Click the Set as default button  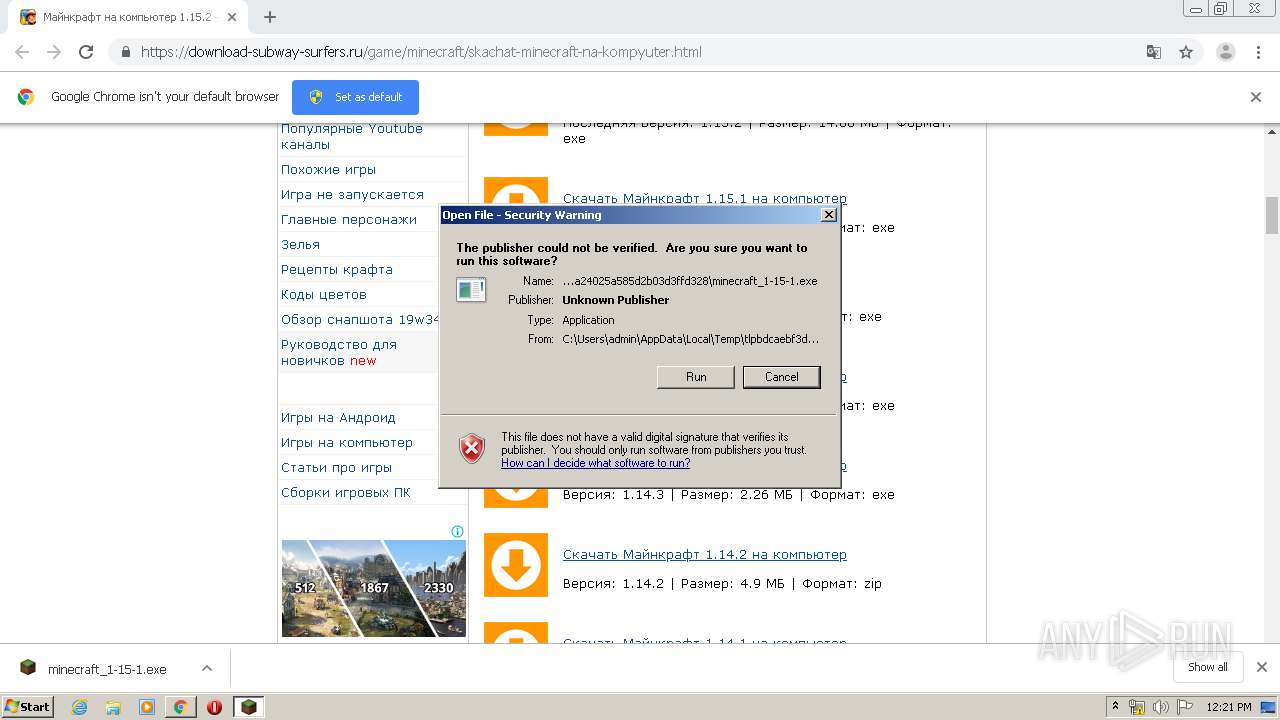click(355, 97)
